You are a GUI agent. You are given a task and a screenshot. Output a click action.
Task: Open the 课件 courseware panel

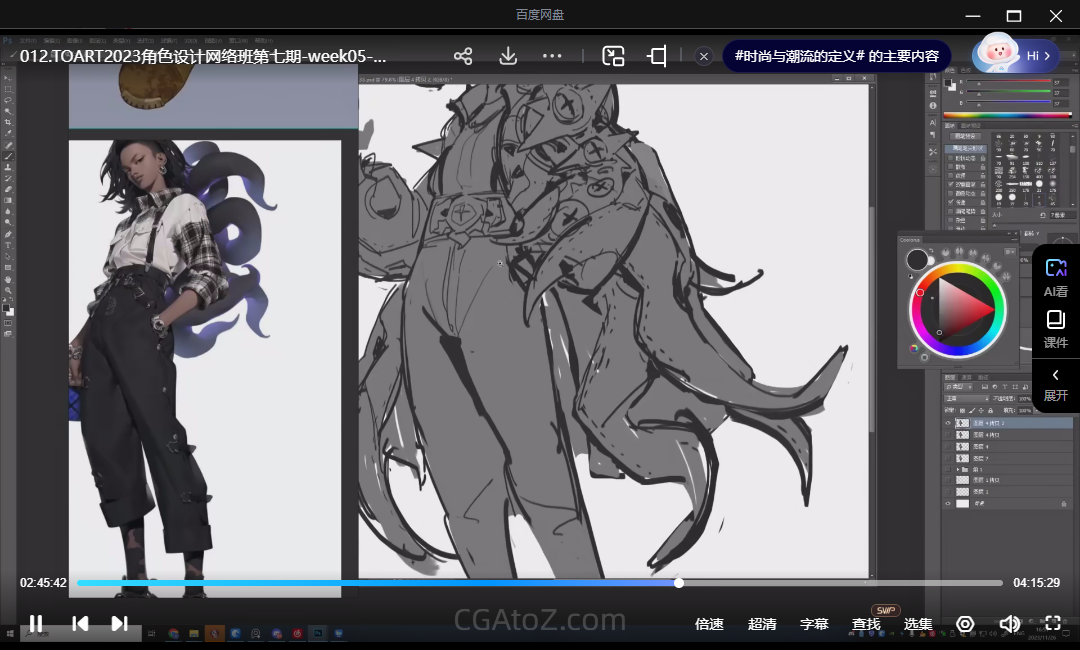pyautogui.click(x=1055, y=329)
